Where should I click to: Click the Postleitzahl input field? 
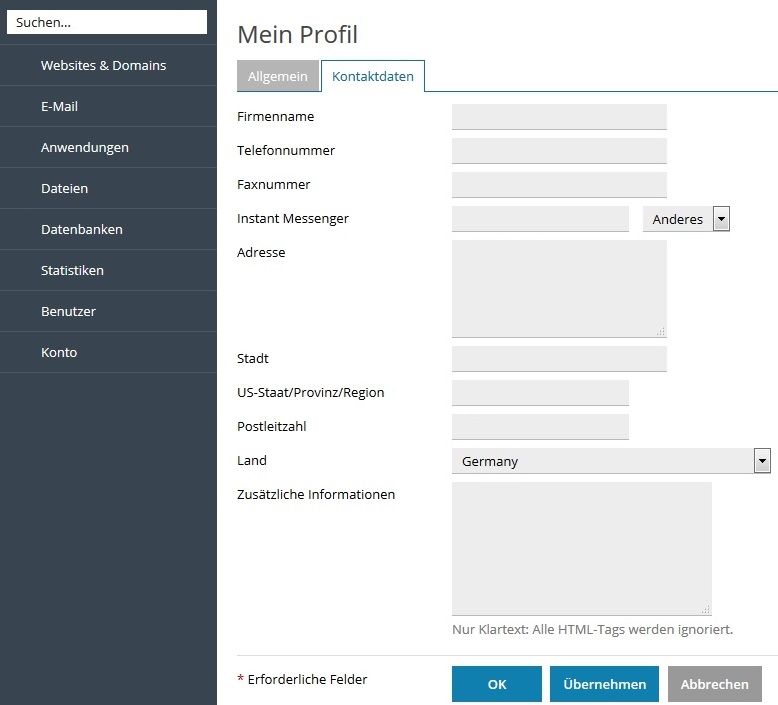(x=540, y=427)
